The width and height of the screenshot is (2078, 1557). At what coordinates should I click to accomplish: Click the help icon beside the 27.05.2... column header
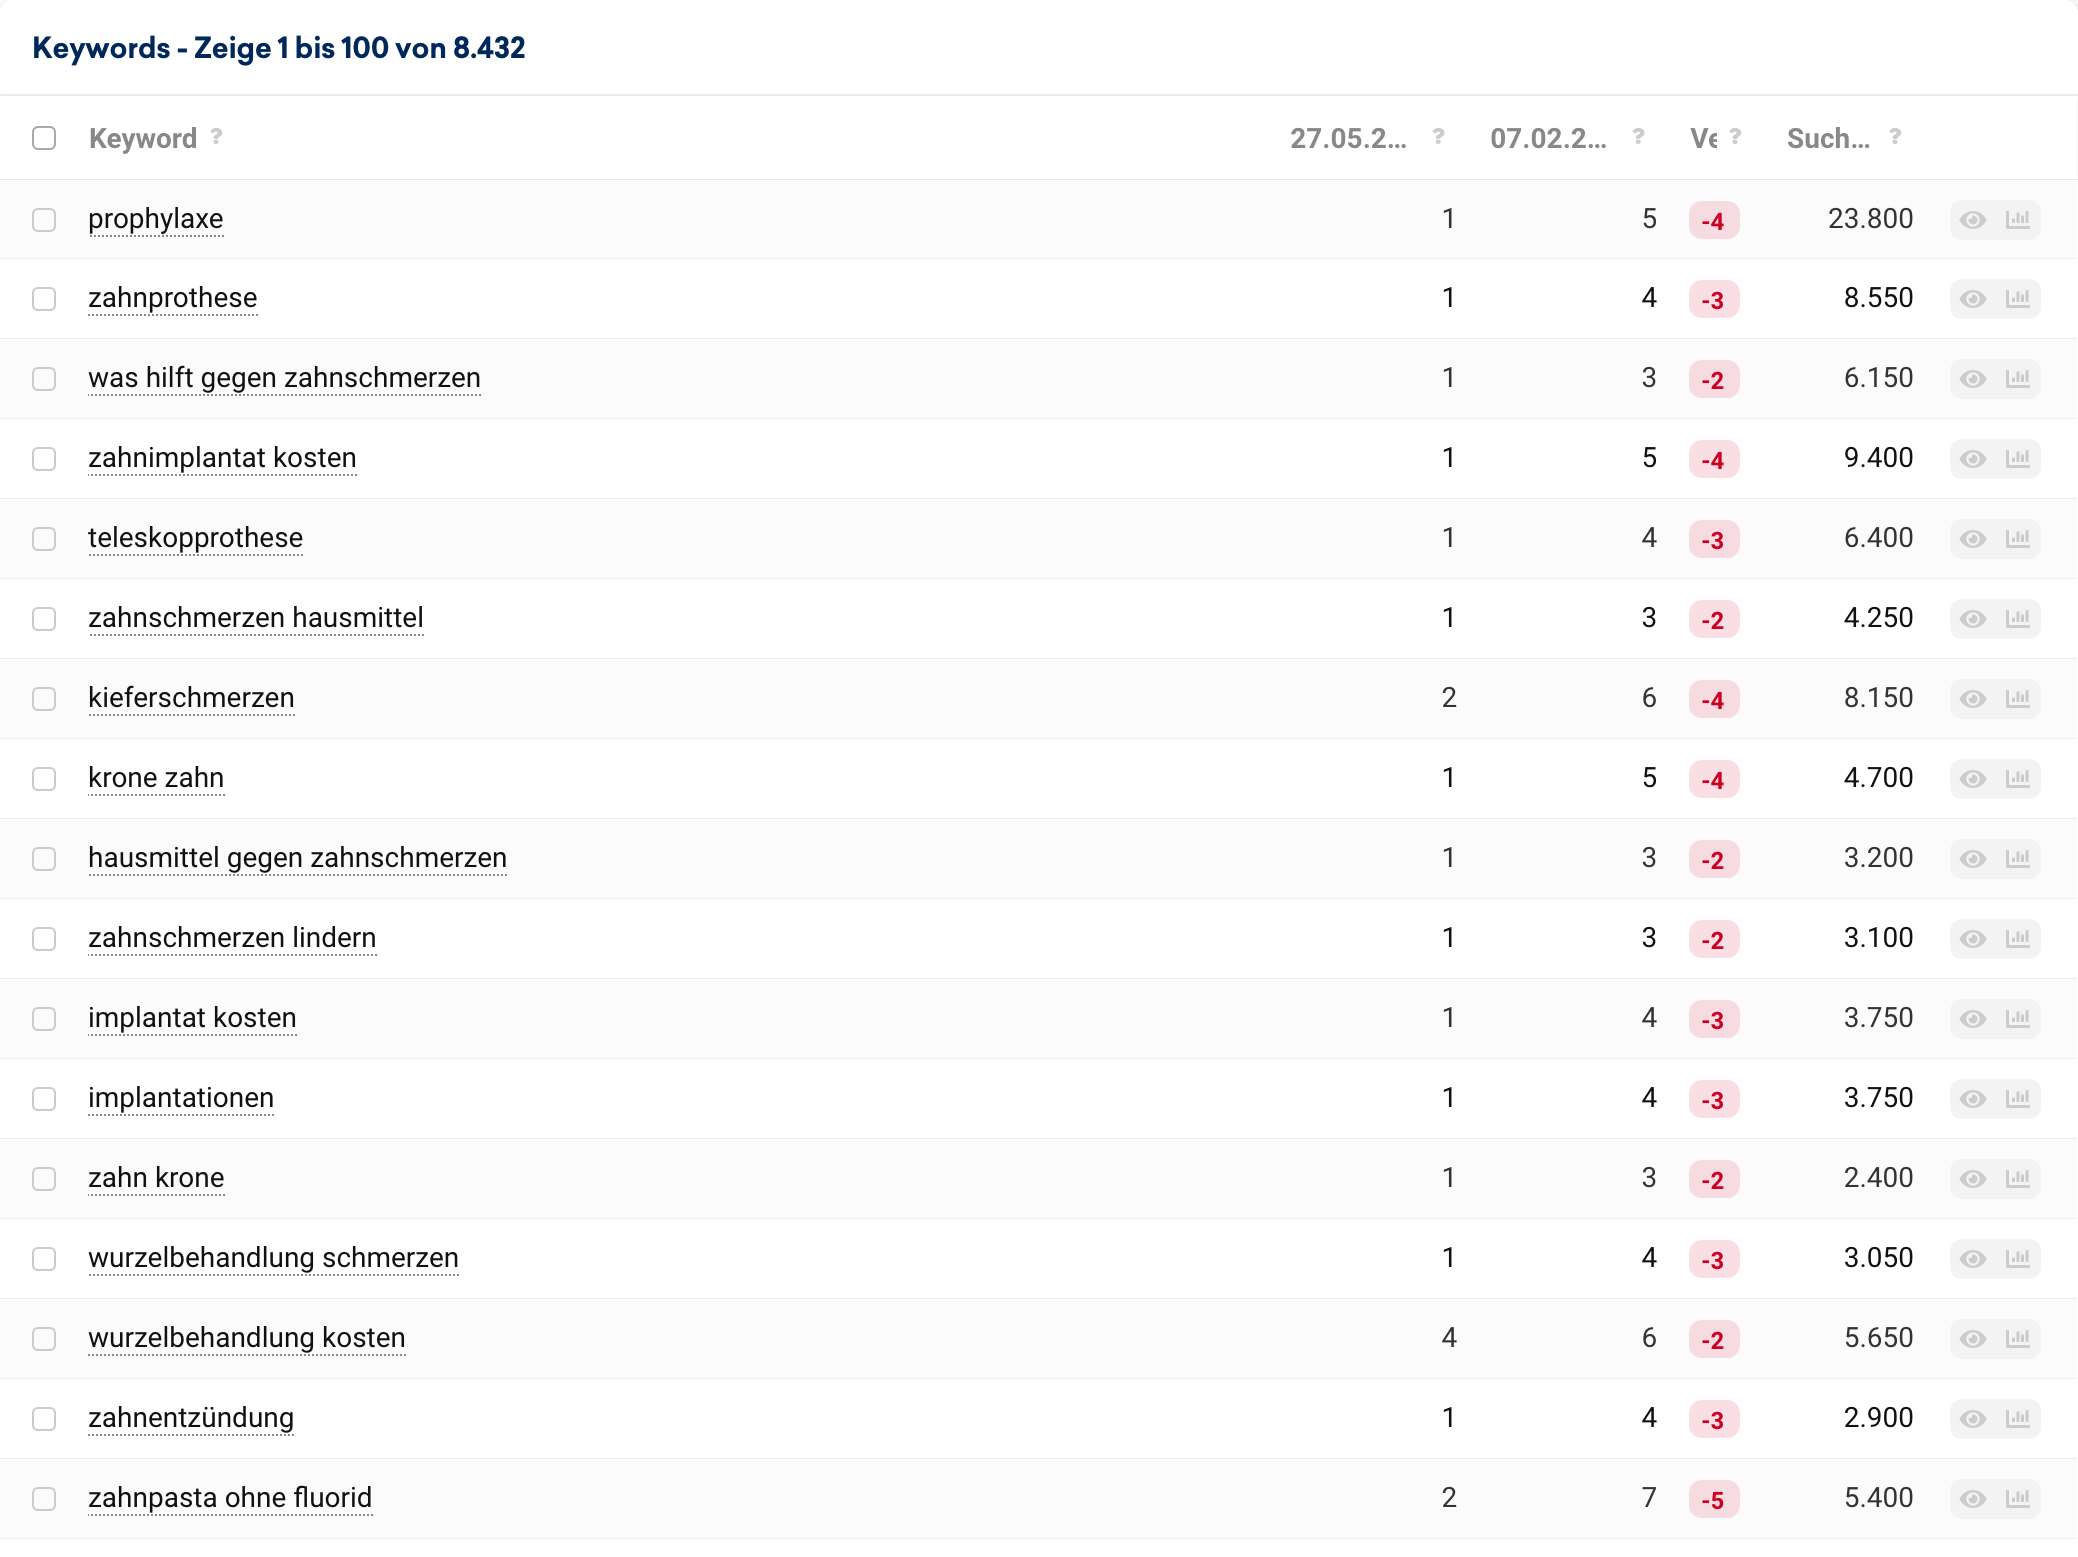1438,137
